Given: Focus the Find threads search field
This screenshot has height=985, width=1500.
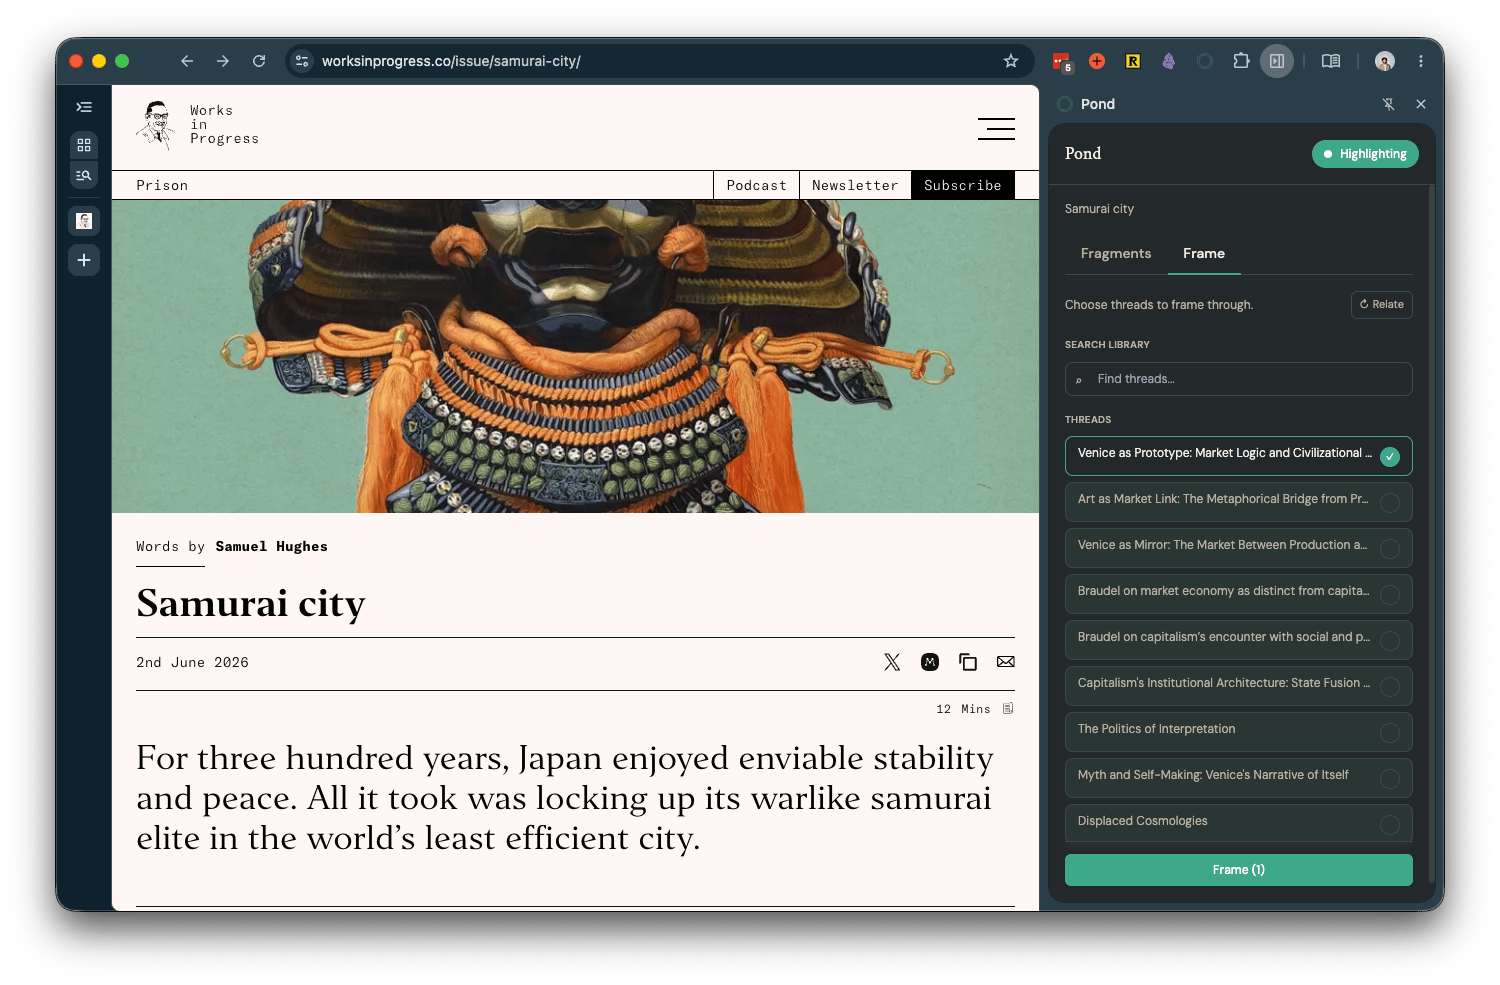Looking at the screenshot, I should click(1238, 379).
